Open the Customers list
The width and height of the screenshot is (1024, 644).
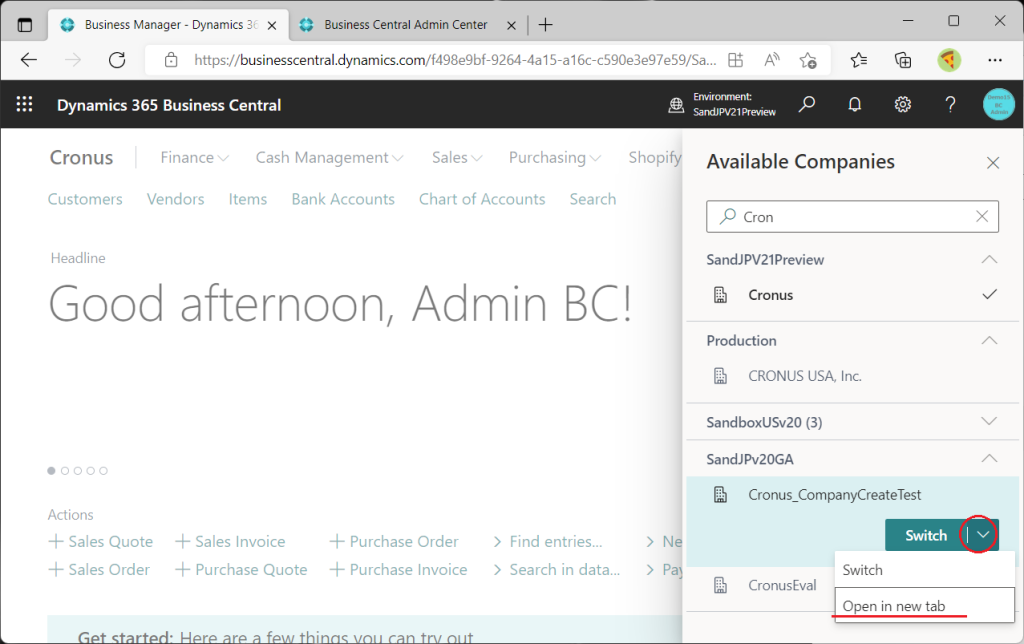tap(85, 199)
